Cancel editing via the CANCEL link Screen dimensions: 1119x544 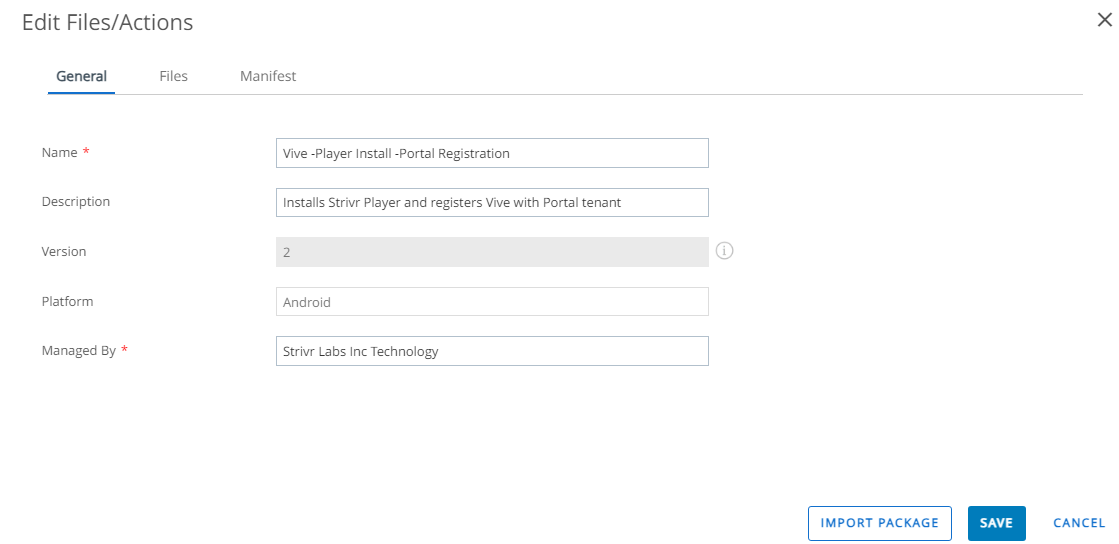click(x=1079, y=523)
